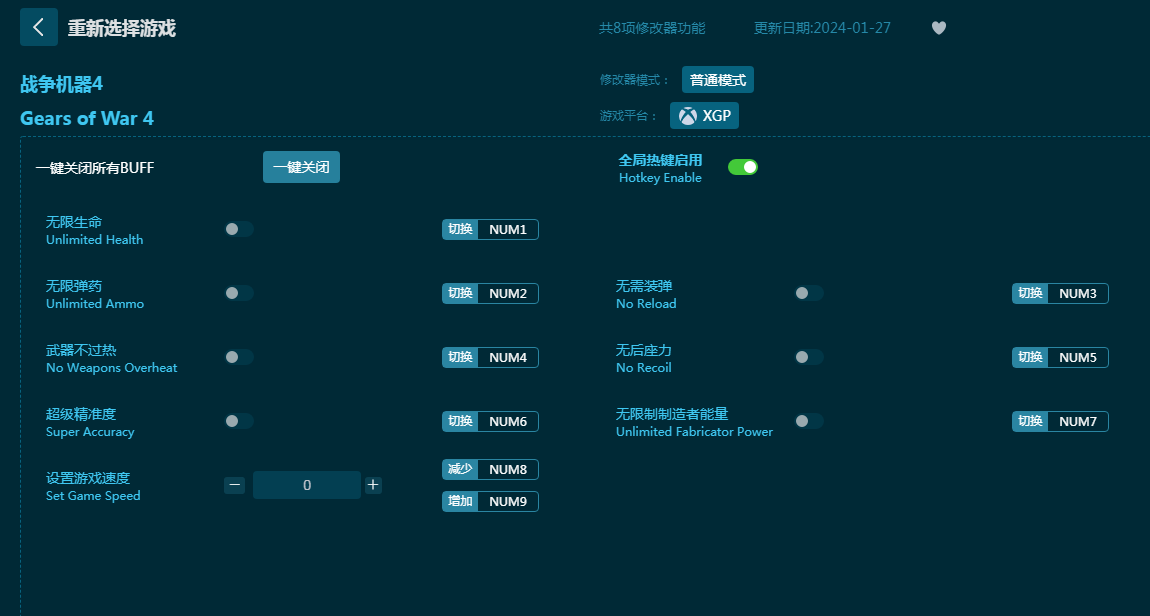This screenshot has height=616, width=1150.
Task: Toggle the Hotkey Enable switch
Action: 743,167
